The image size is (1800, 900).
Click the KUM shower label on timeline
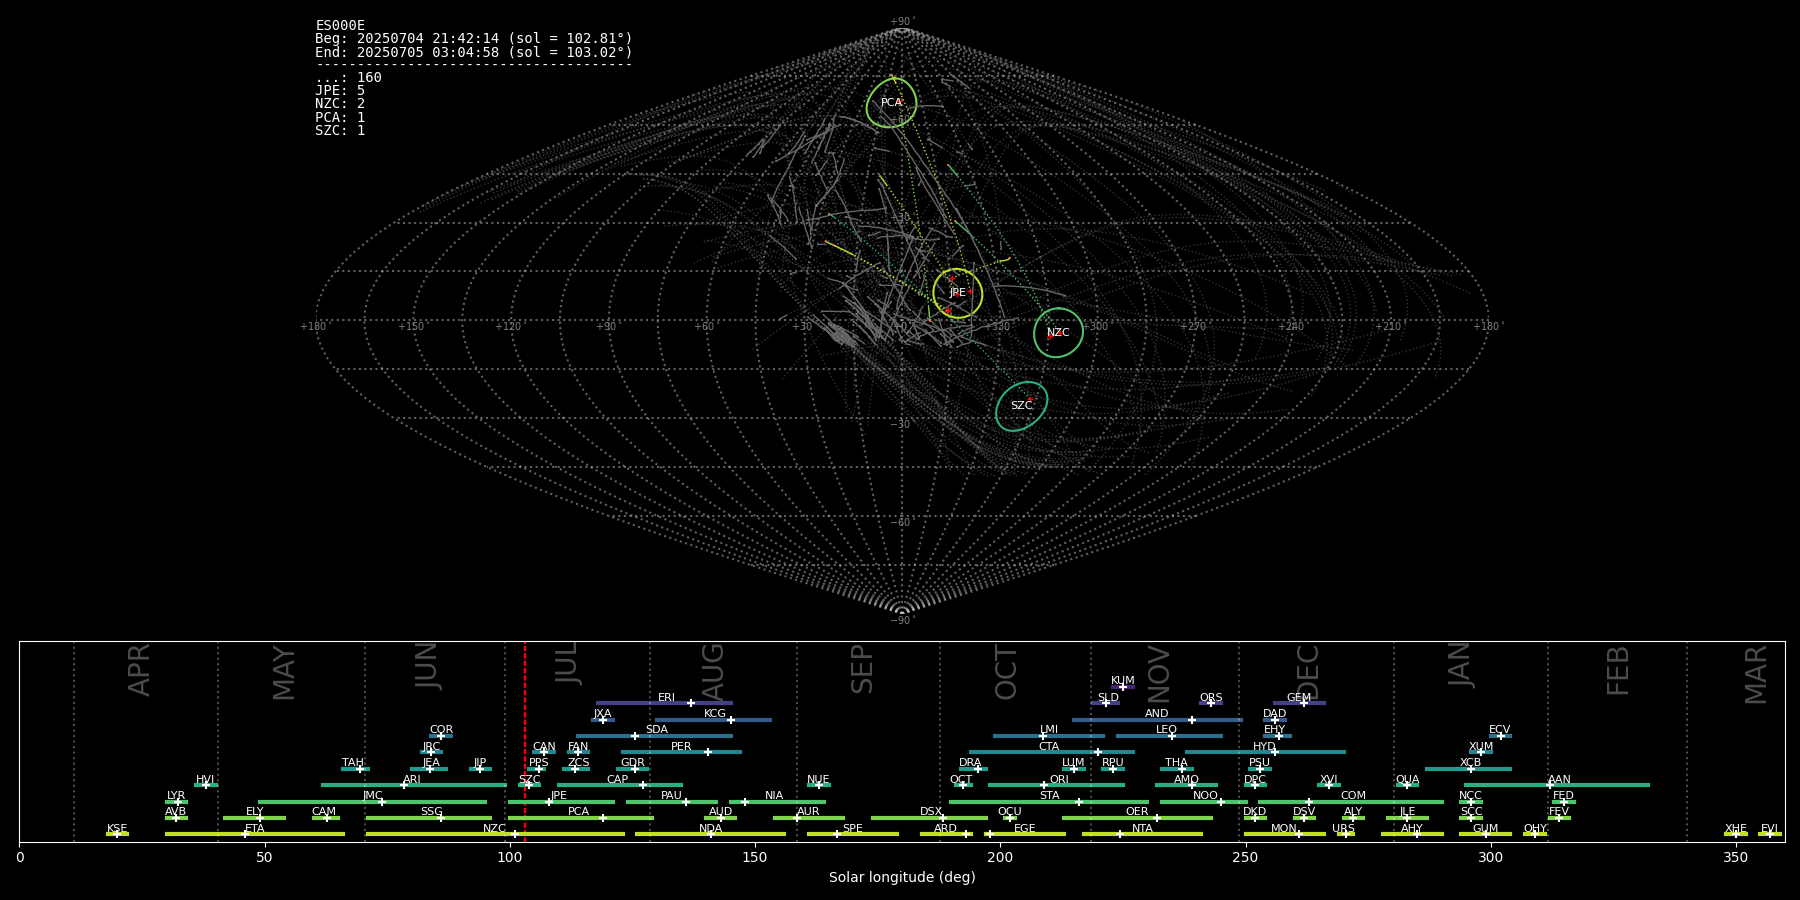1123,681
